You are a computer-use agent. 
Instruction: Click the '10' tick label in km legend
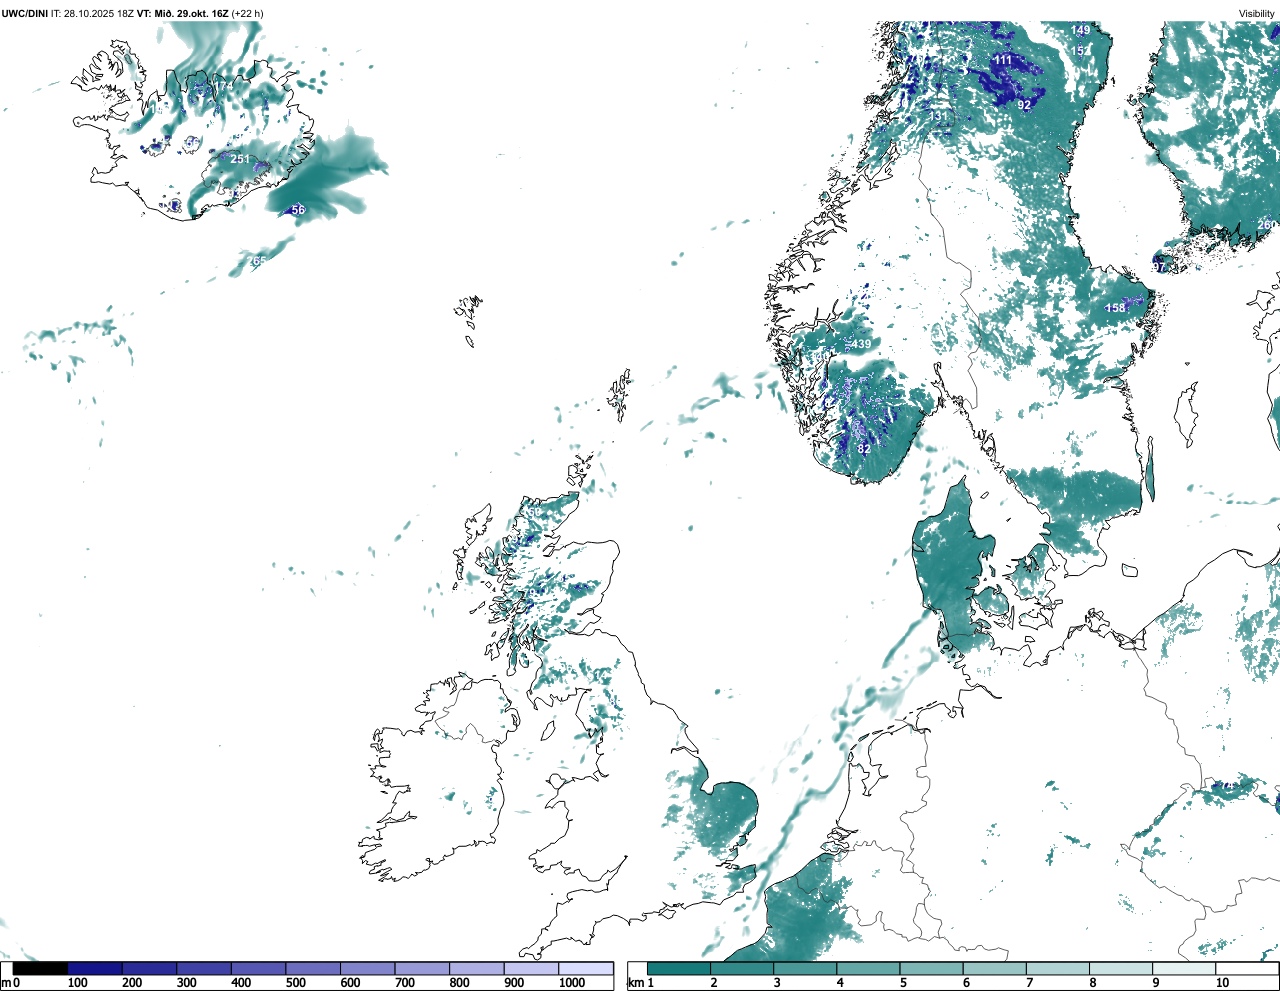point(1222,983)
